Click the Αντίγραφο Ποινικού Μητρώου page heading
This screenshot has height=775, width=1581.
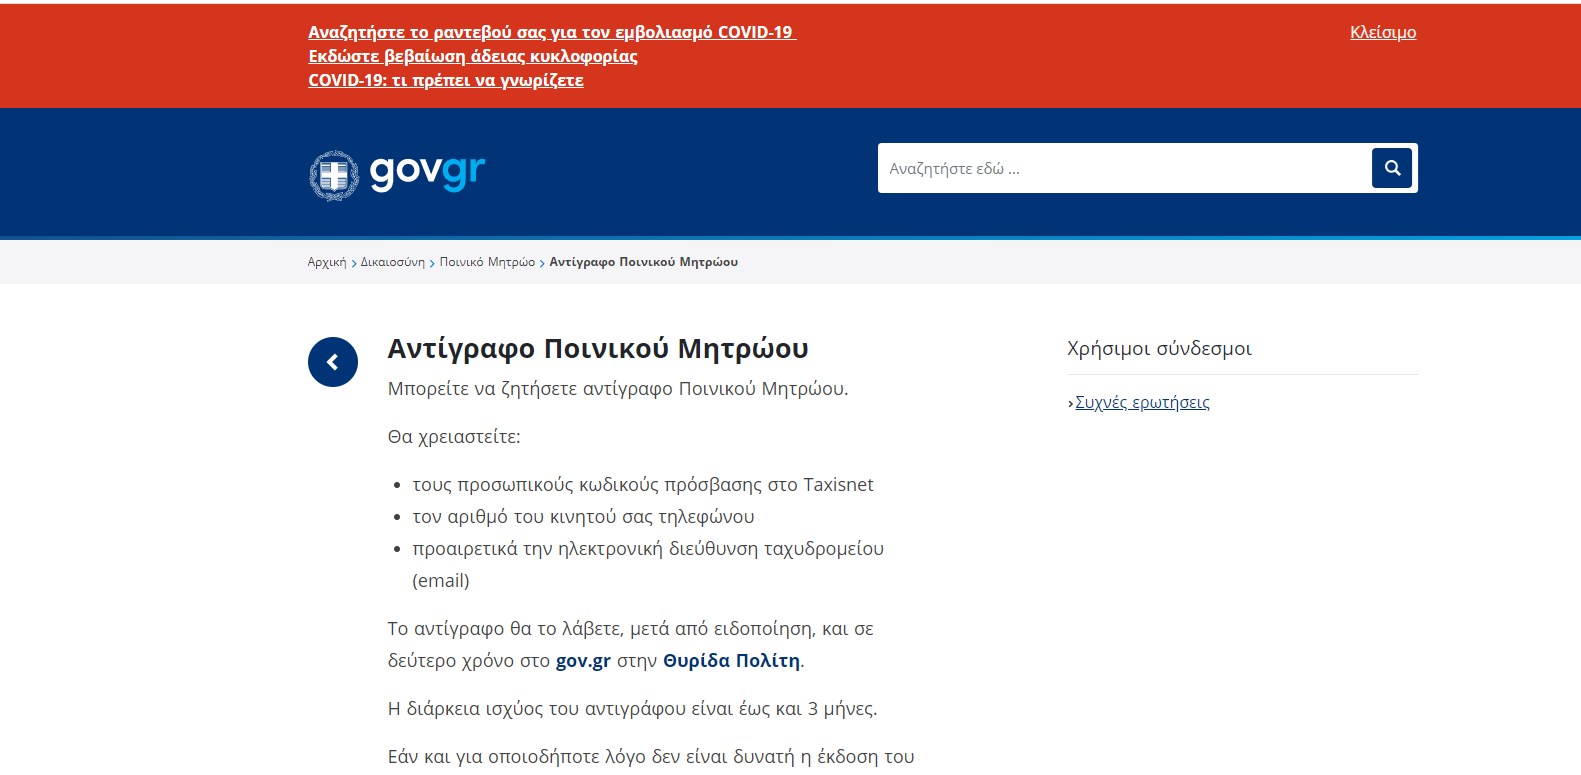[x=597, y=348]
